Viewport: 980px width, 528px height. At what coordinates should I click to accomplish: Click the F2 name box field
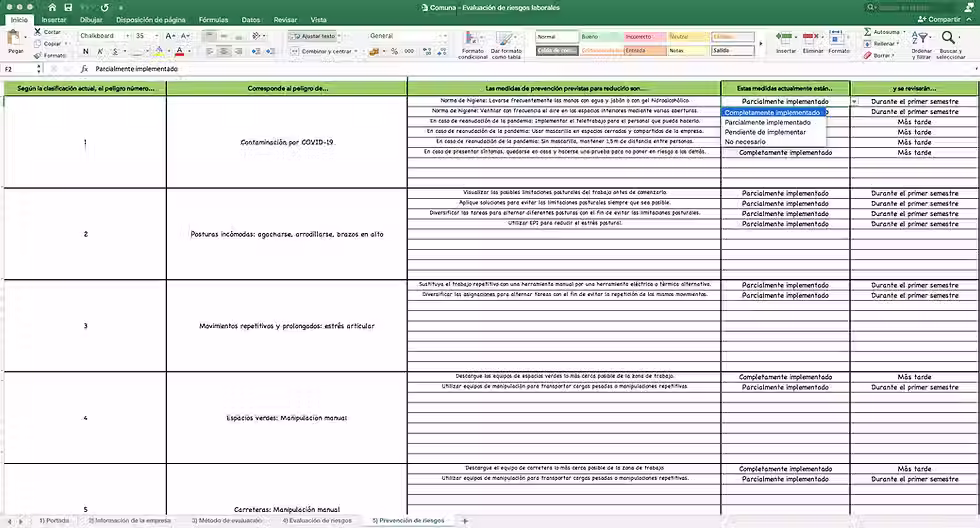[19, 69]
